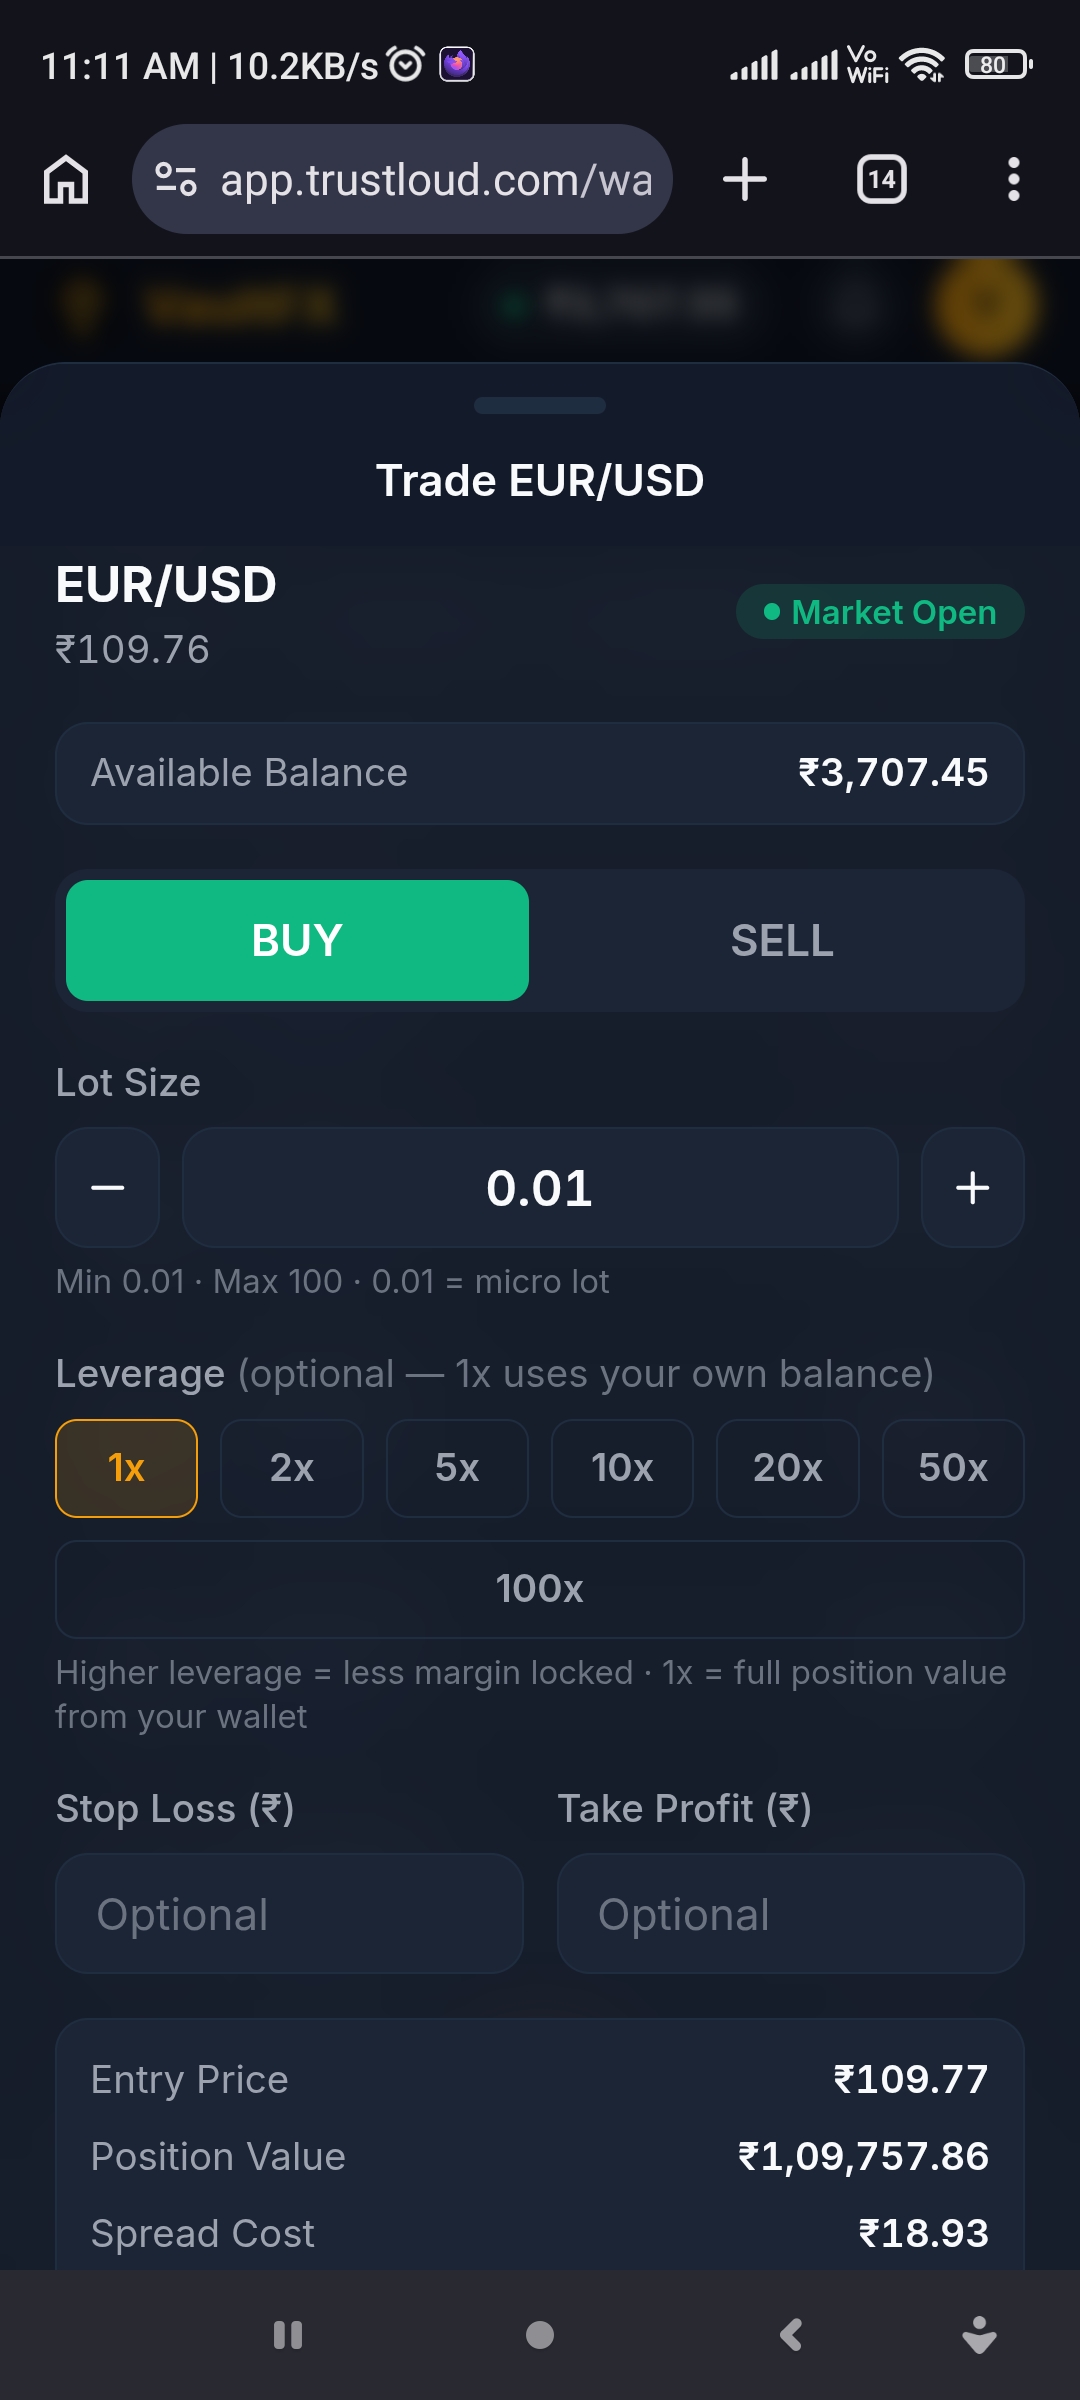This screenshot has width=1080, height=2400.
Task: Open recent apps navigation button
Action: (x=288, y=2335)
